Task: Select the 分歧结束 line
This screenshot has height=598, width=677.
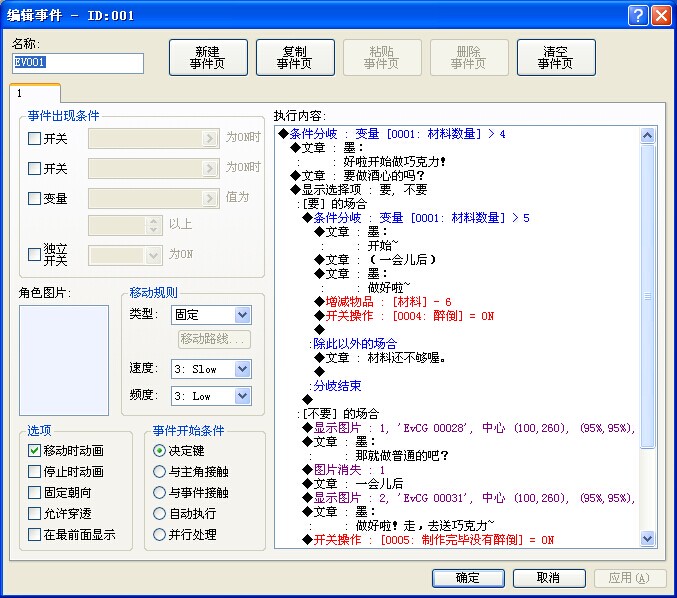Action: (x=335, y=386)
